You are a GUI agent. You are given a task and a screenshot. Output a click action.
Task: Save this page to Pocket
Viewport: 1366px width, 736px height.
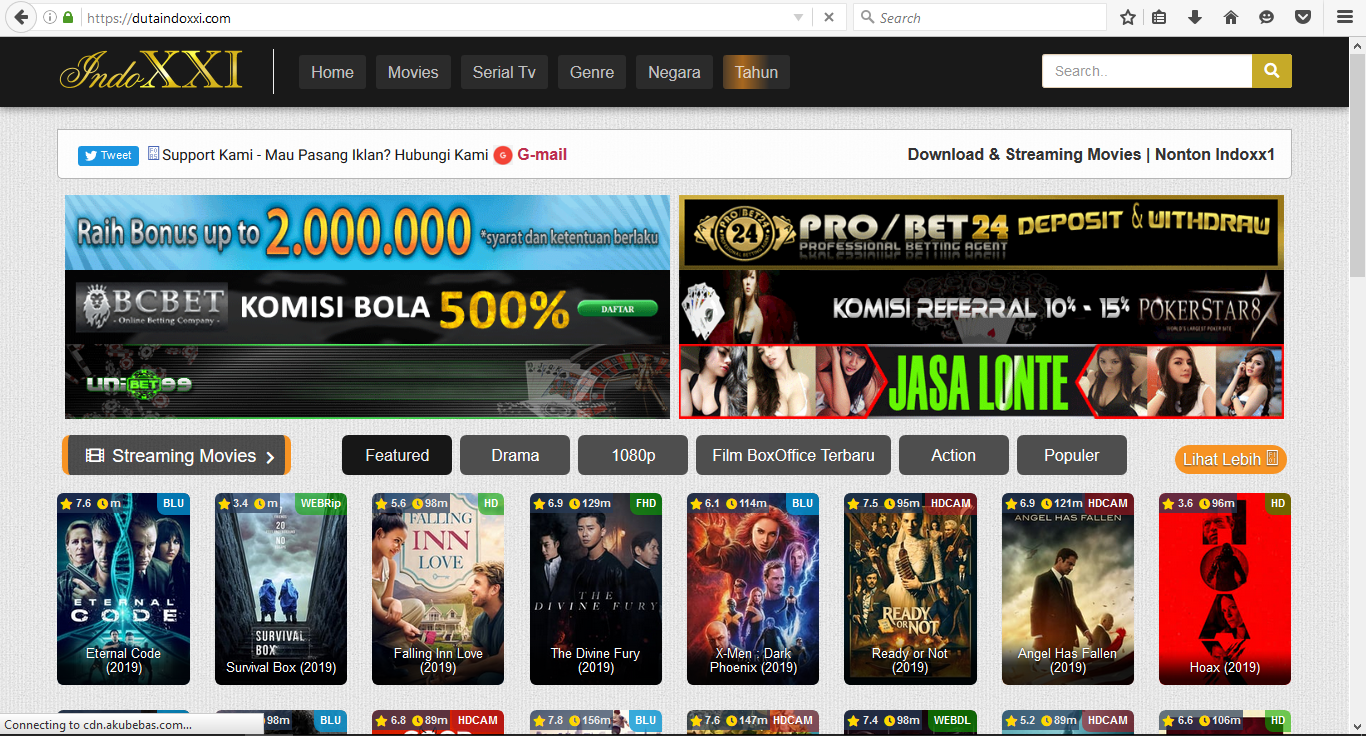point(1303,17)
